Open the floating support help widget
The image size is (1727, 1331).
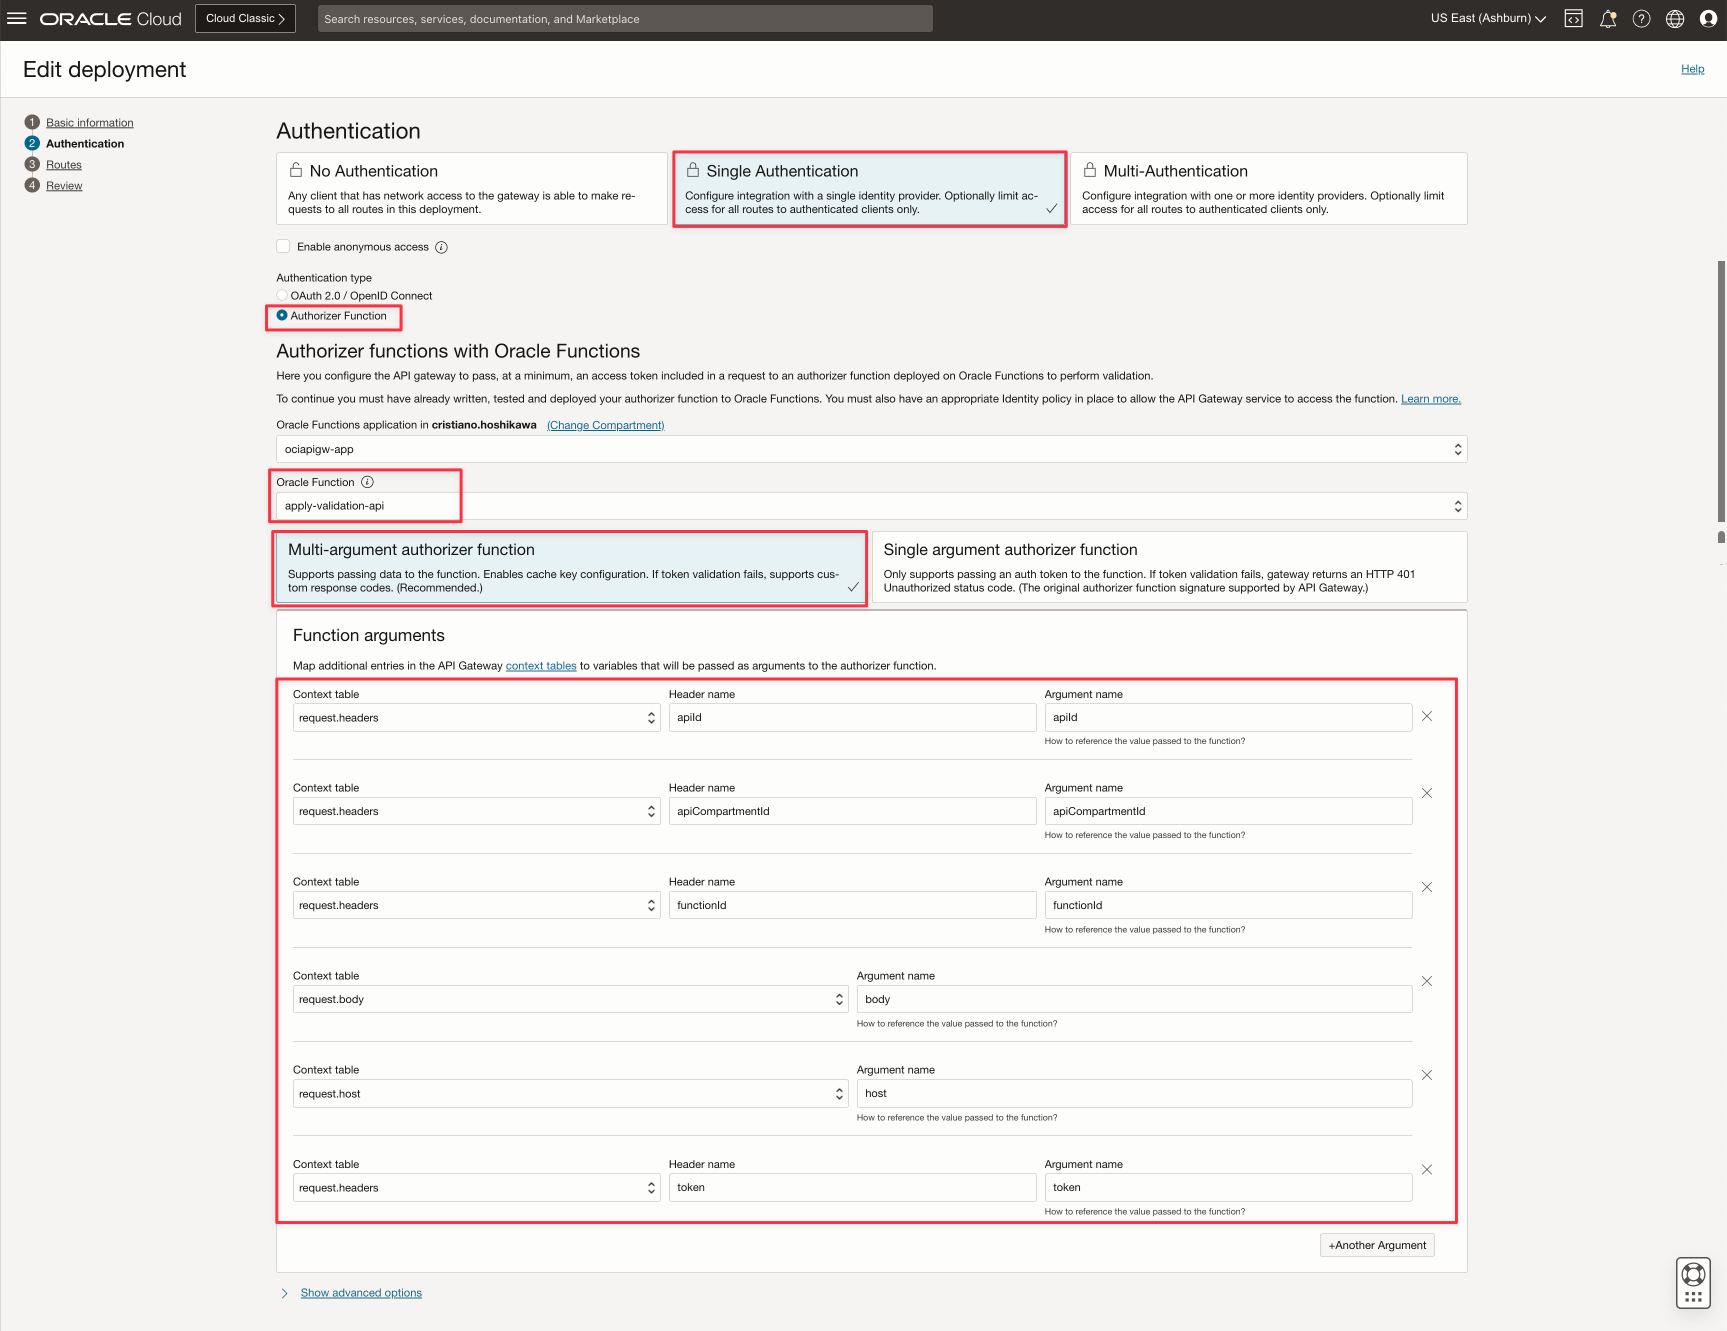click(x=1693, y=1282)
